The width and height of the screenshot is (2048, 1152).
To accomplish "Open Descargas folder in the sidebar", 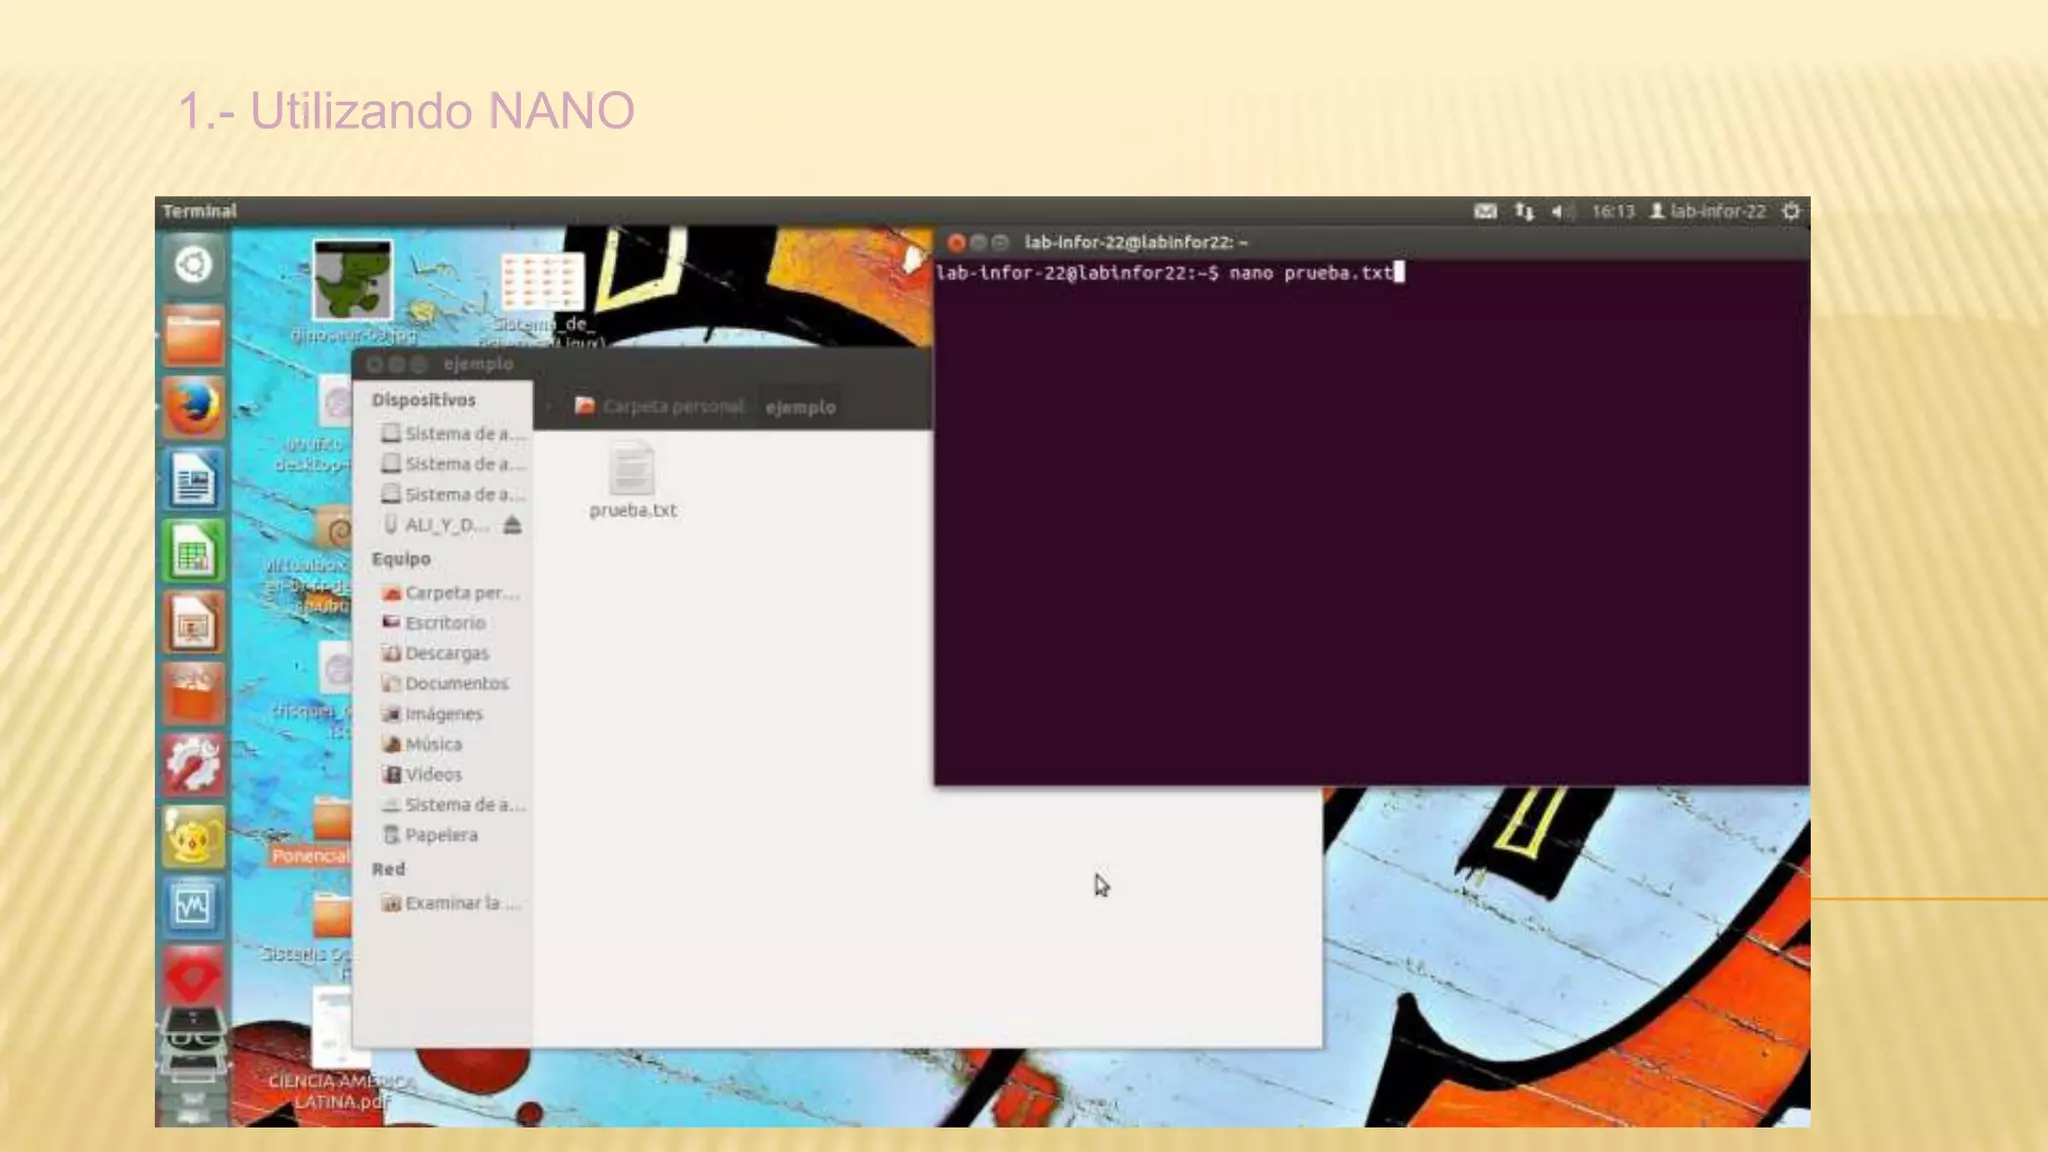I will (x=436, y=653).
